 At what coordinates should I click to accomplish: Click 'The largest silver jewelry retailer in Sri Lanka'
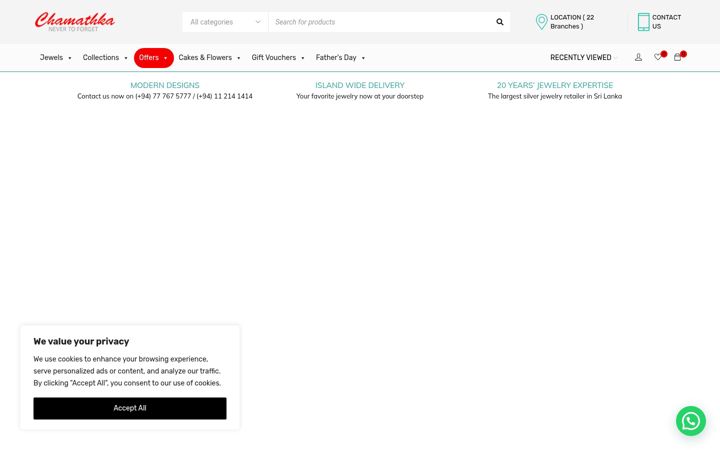click(555, 96)
